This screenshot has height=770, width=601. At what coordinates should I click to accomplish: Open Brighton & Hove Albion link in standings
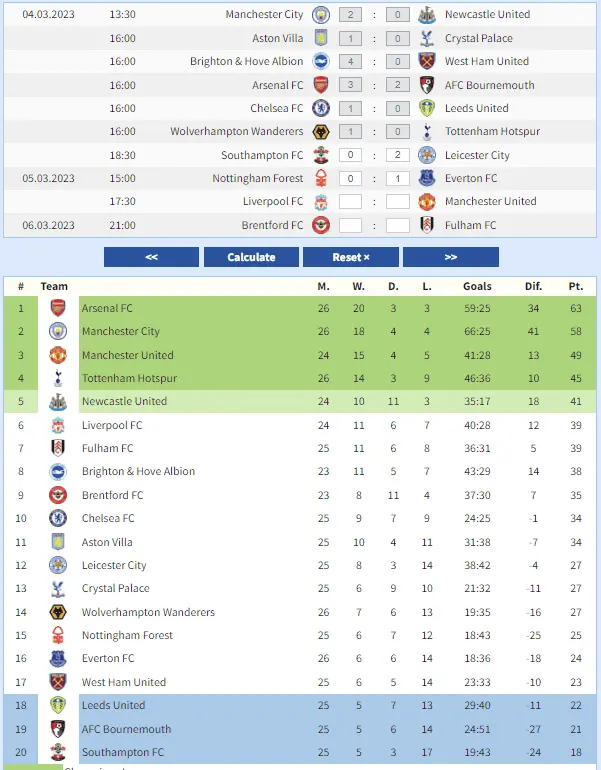click(138, 471)
